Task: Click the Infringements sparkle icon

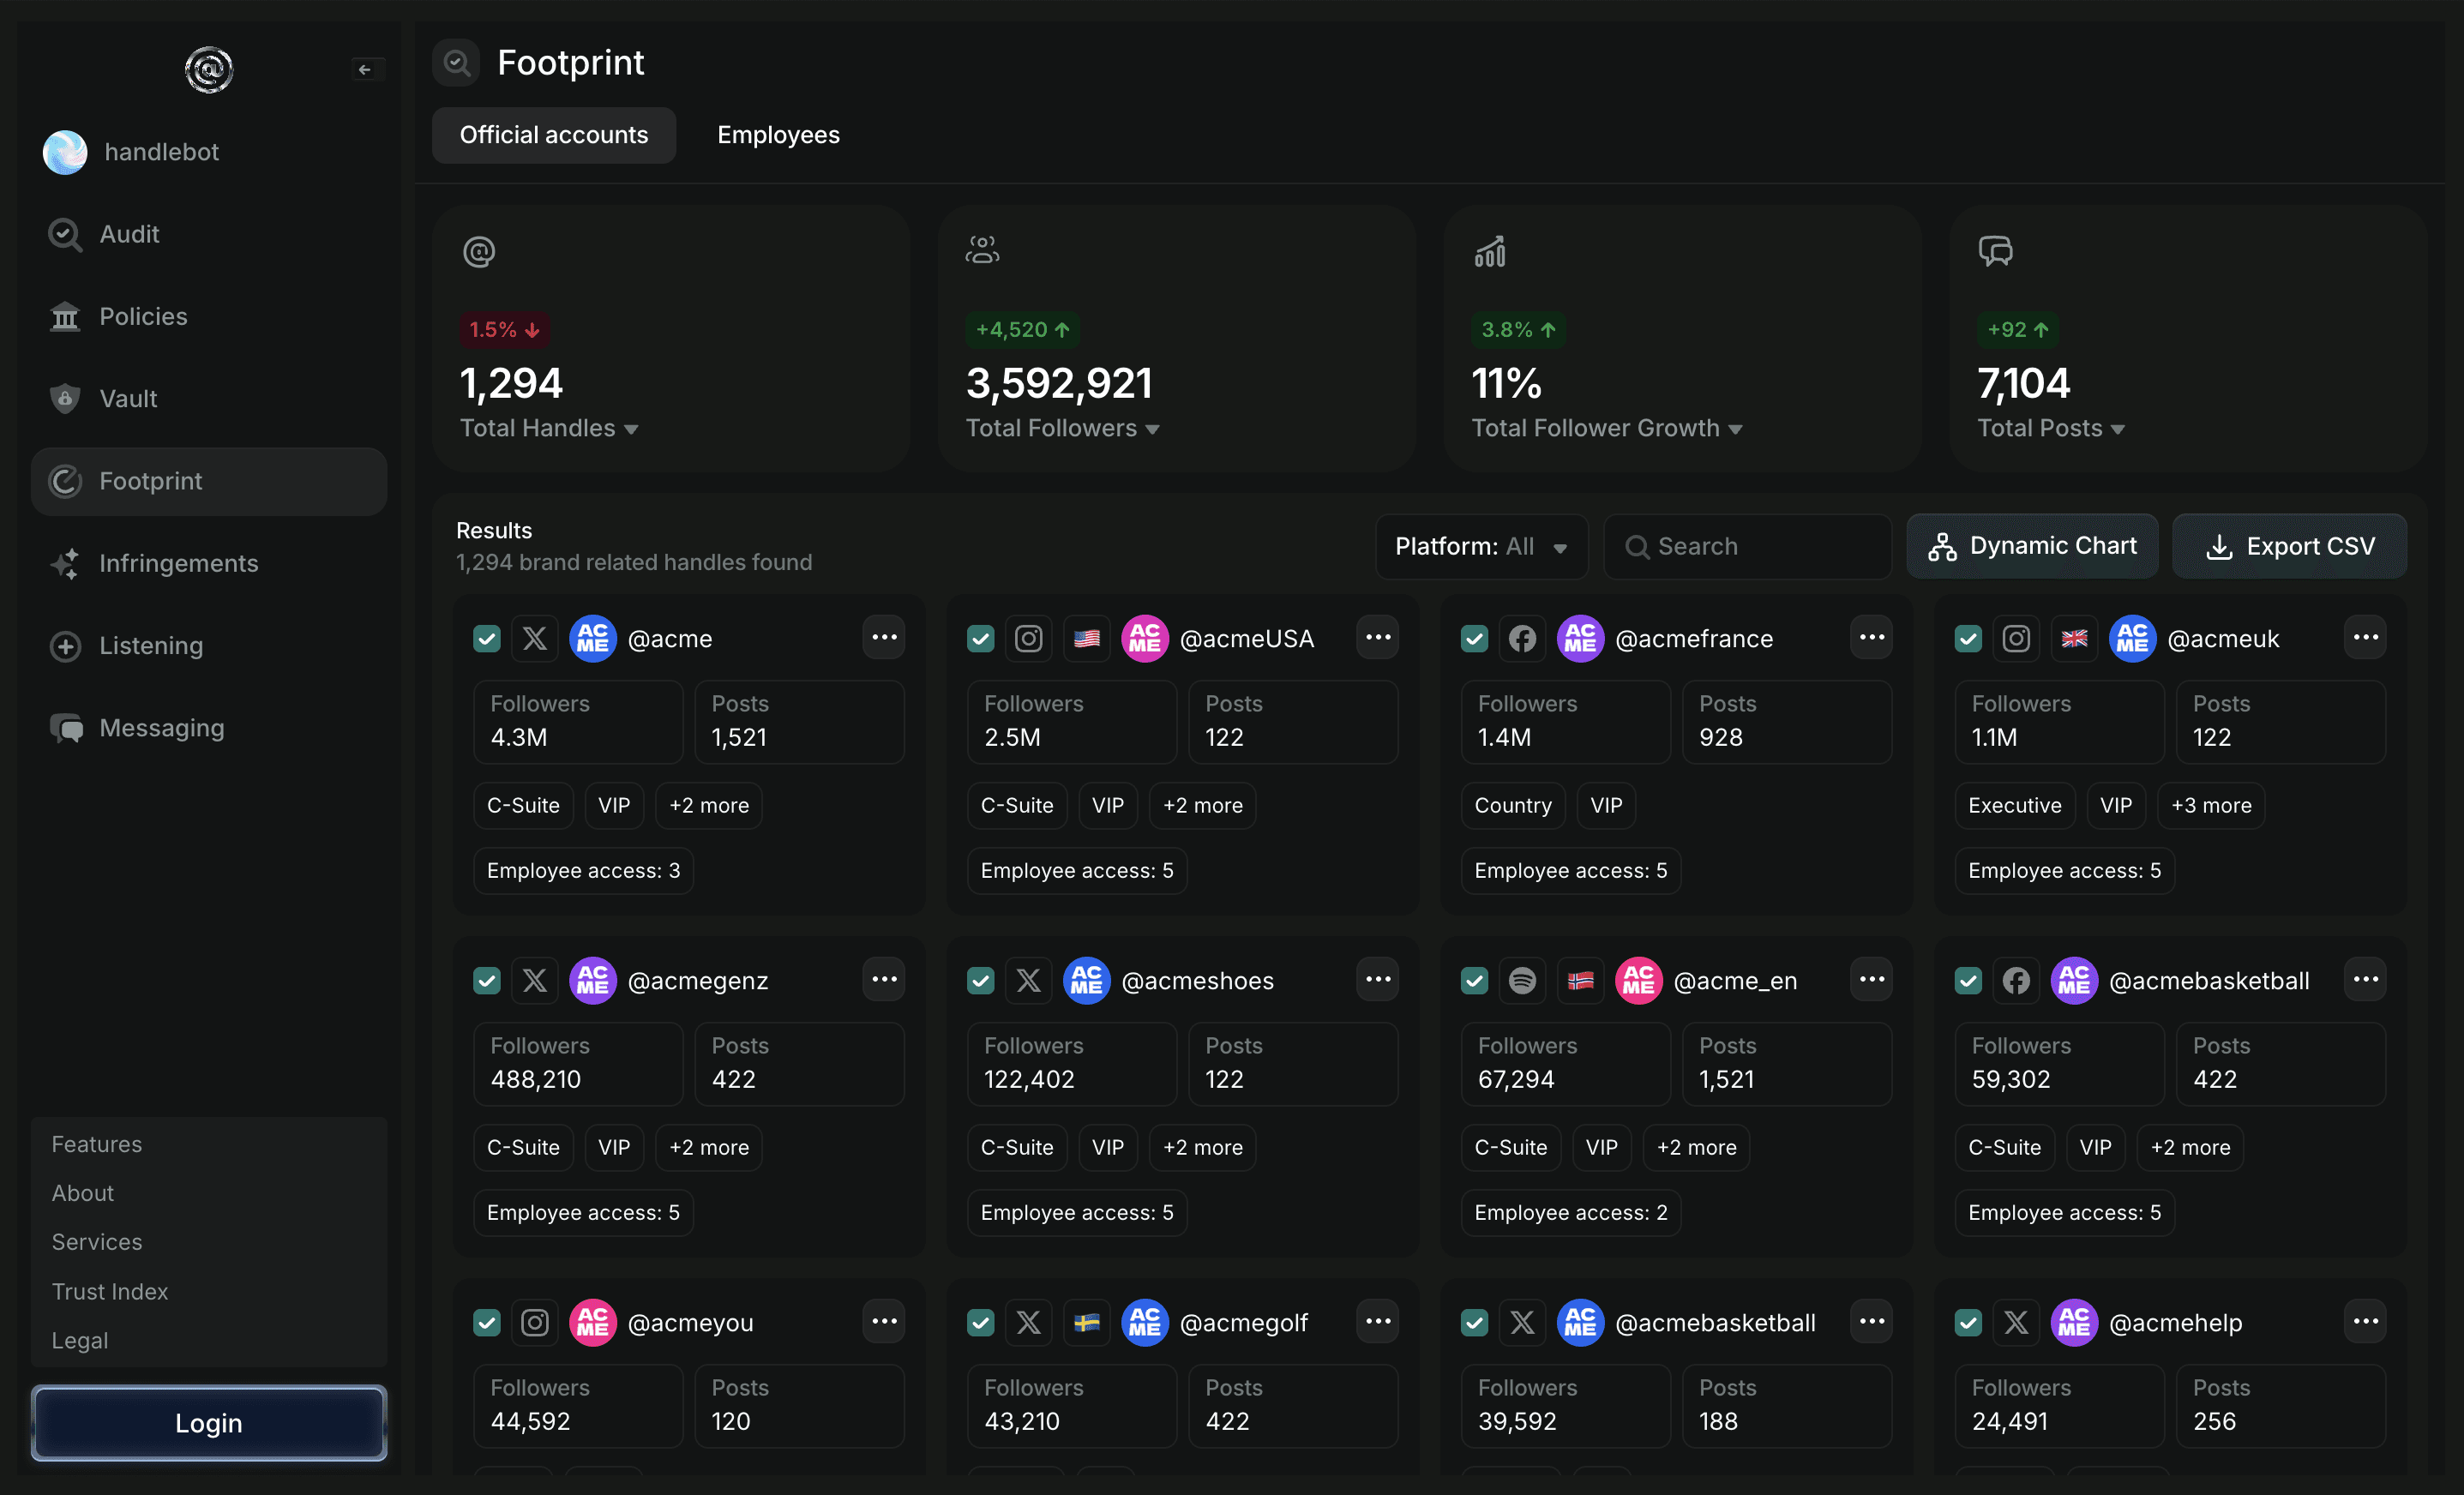Action: click(65, 563)
